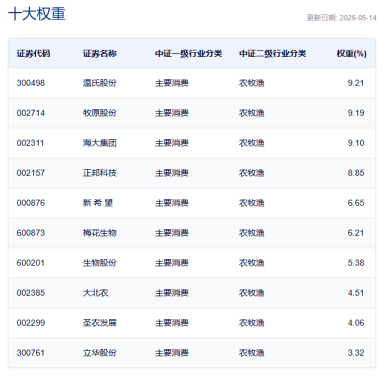
Task: Click the 证券名称 column header
Action: coord(100,54)
